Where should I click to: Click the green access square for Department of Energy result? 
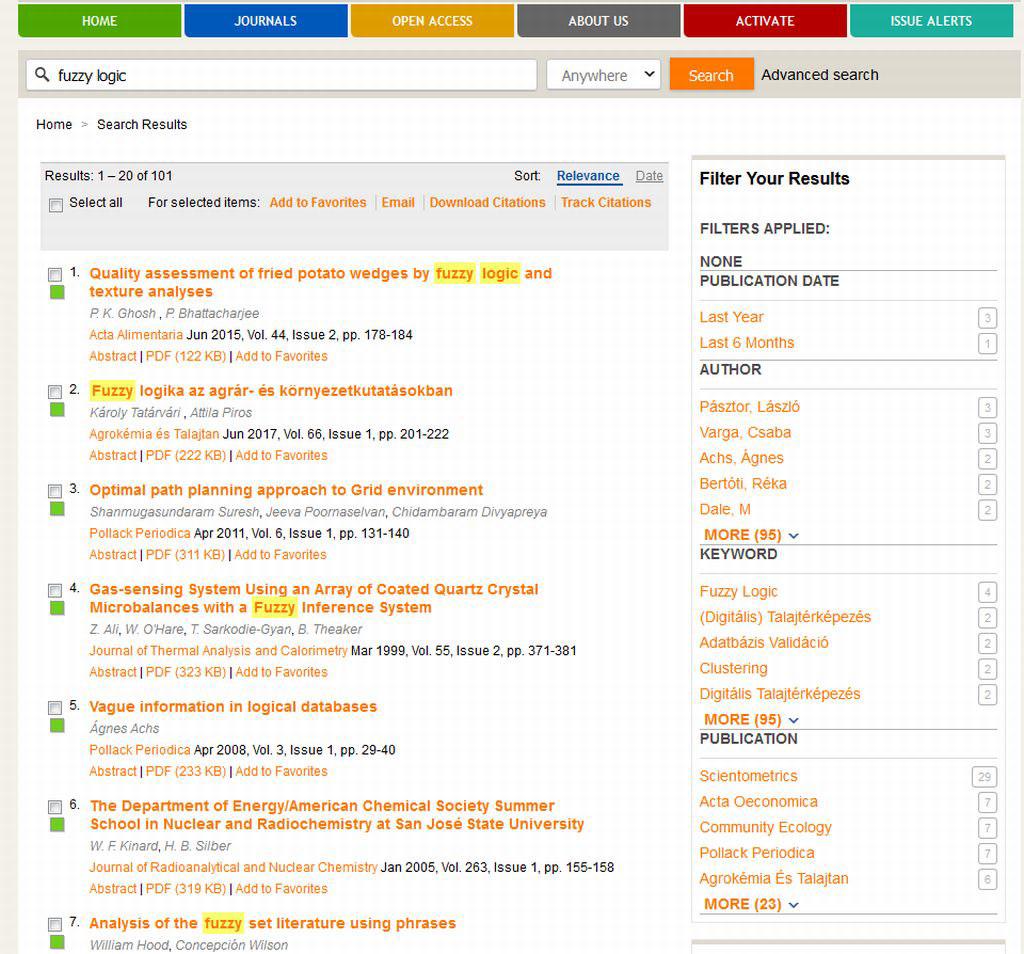[x=57, y=825]
